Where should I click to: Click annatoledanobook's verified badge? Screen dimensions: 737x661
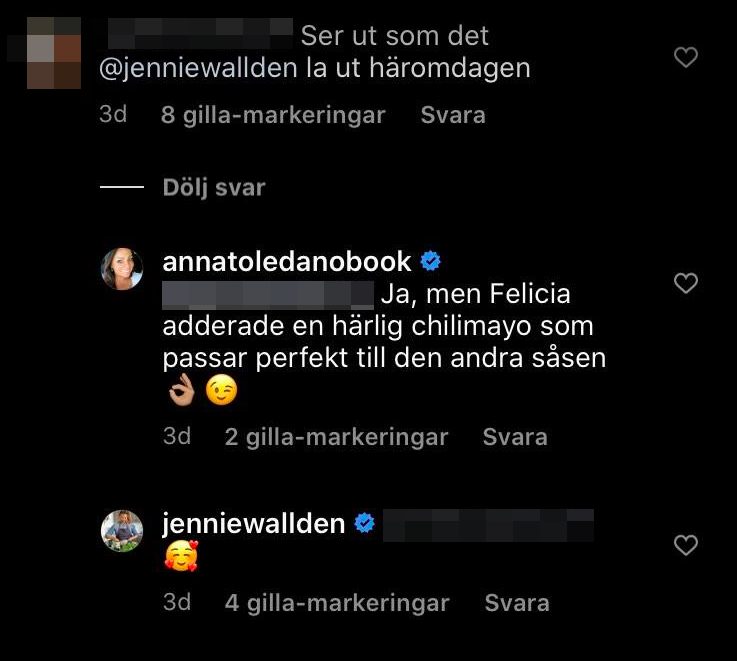[x=430, y=261]
